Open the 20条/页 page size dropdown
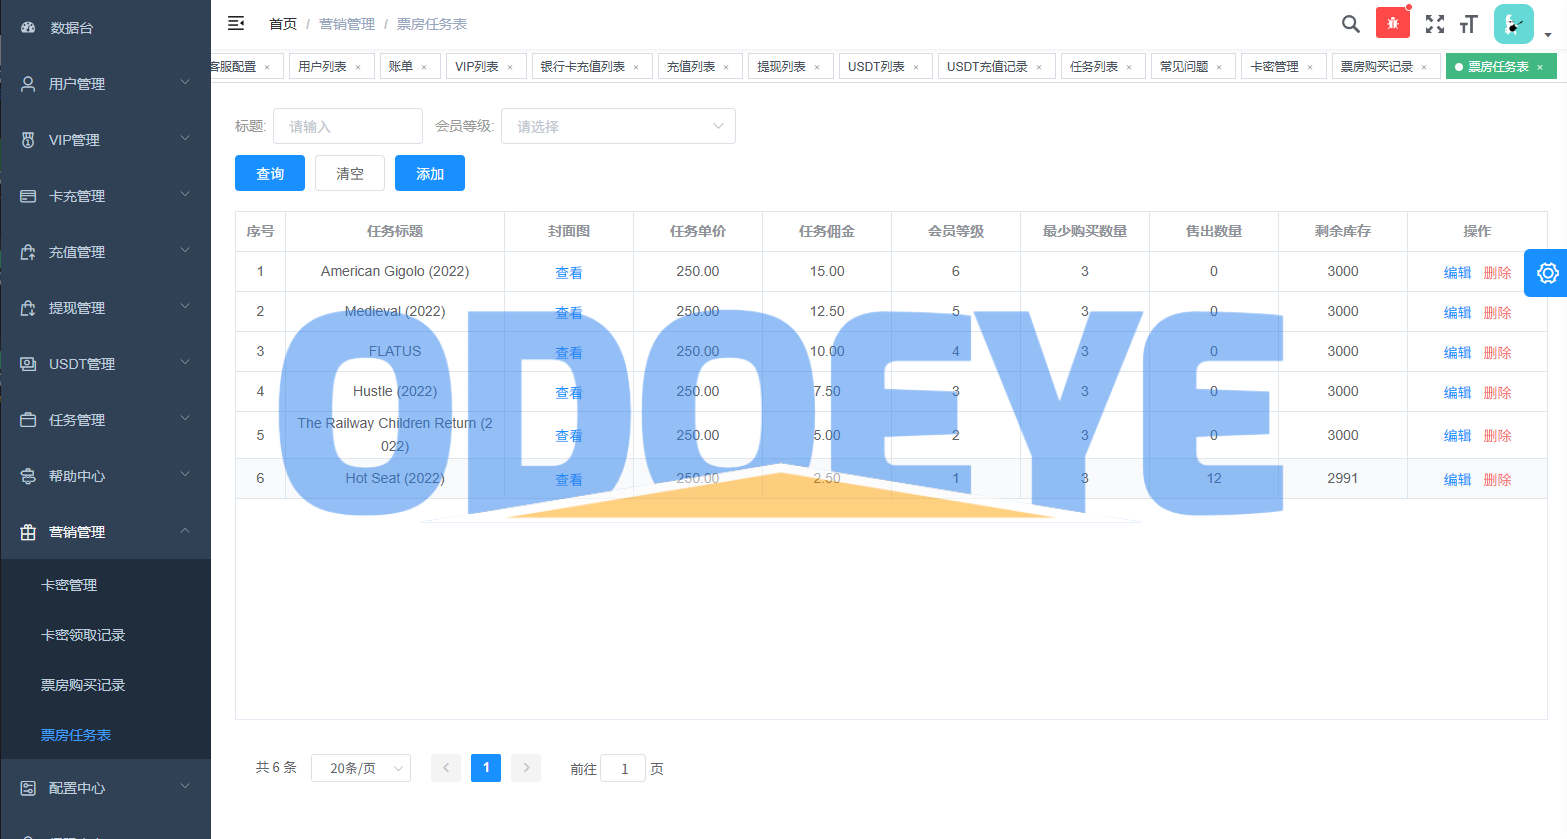1567x839 pixels. point(361,768)
